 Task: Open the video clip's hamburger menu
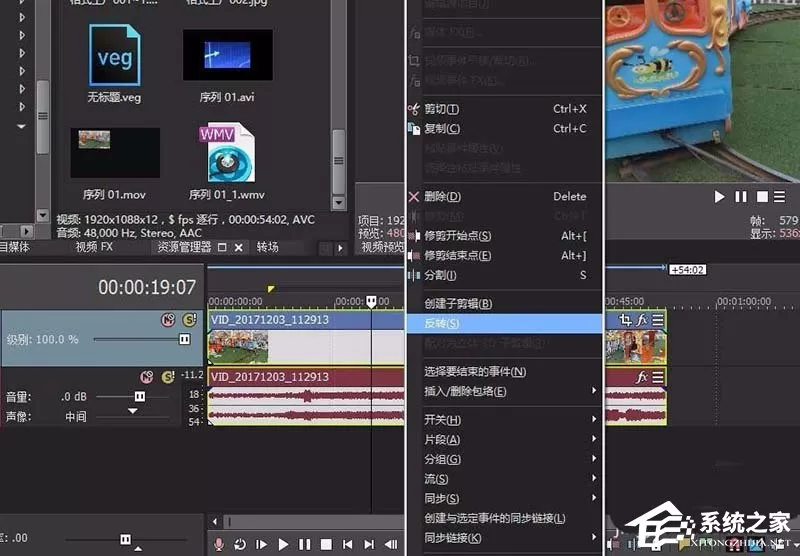pyautogui.click(x=658, y=320)
